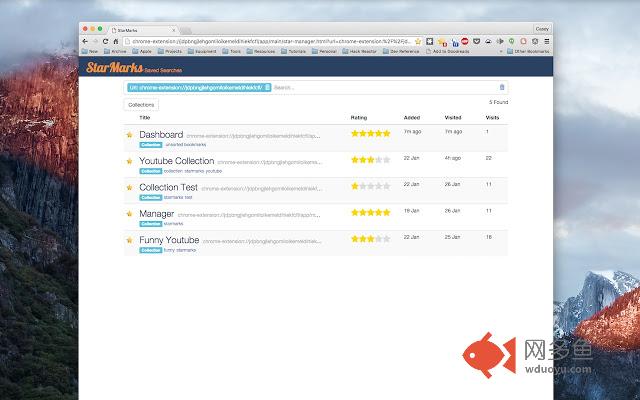Image resolution: width=640 pixels, height=400 pixels.
Task: Click the '5 Found' results count
Action: 499,102
